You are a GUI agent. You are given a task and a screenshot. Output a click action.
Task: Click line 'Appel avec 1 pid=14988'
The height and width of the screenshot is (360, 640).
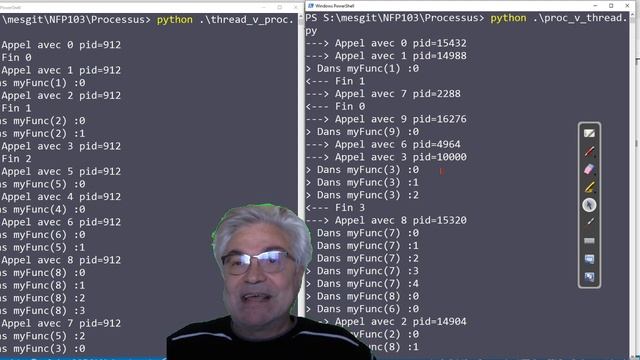click(x=386, y=56)
